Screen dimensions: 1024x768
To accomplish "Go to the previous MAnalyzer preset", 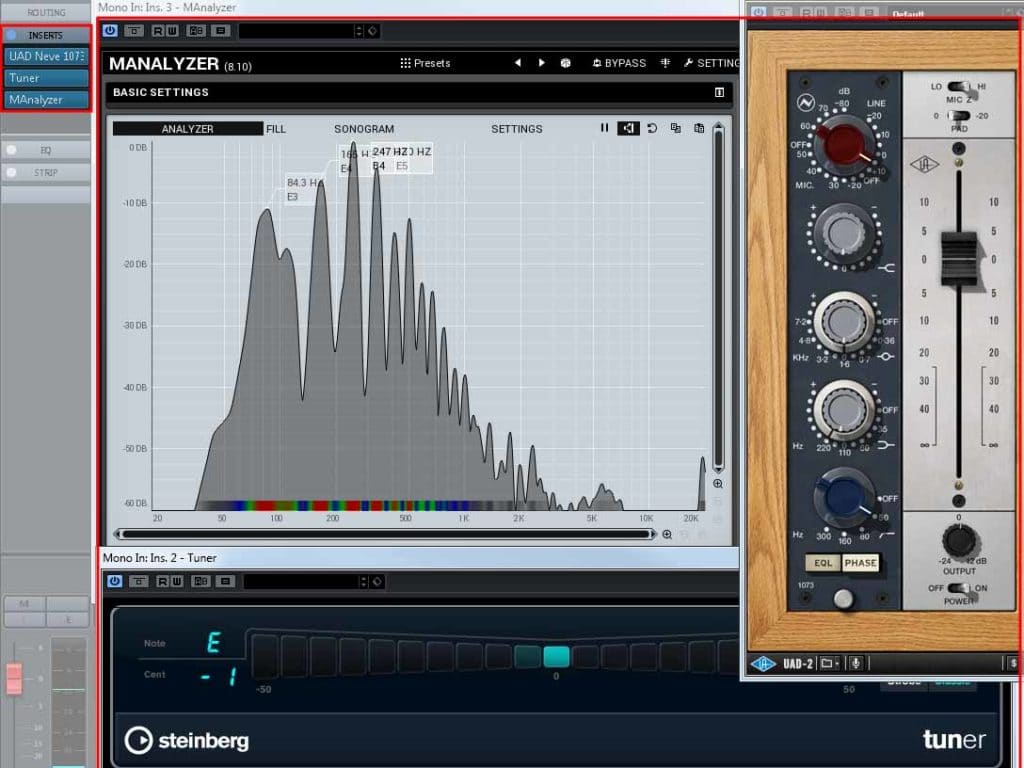I will (x=518, y=63).
